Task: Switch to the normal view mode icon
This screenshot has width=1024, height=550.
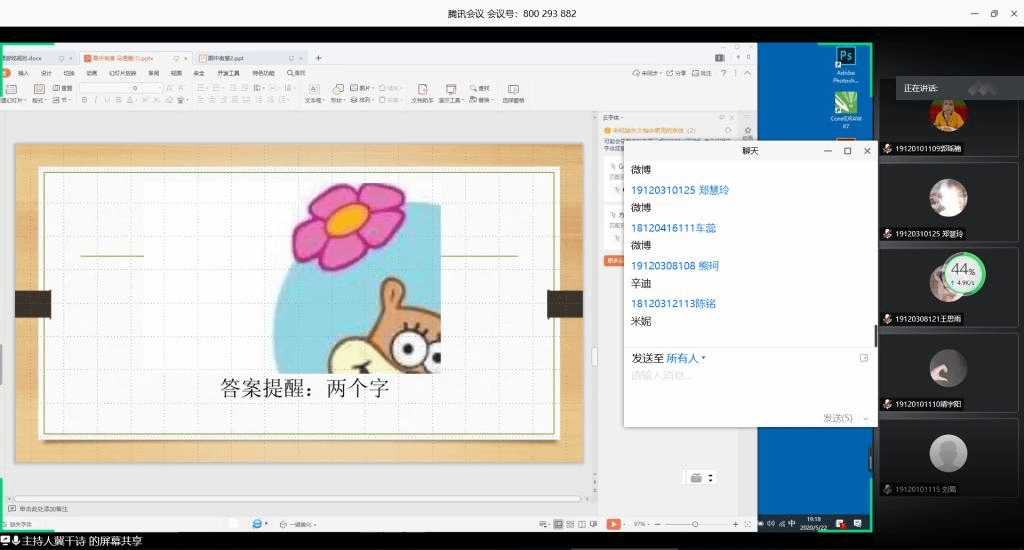Action: [x=557, y=524]
